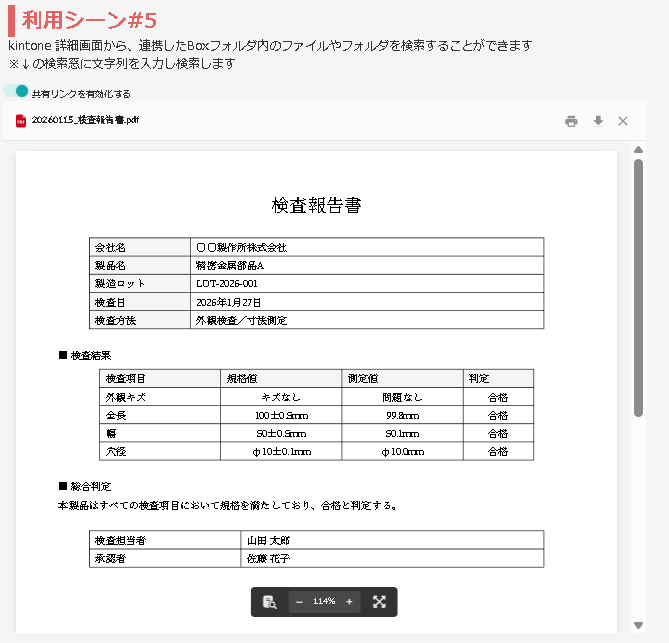Open the find-in-document search icon
This screenshot has width=669, height=643.
270,602
